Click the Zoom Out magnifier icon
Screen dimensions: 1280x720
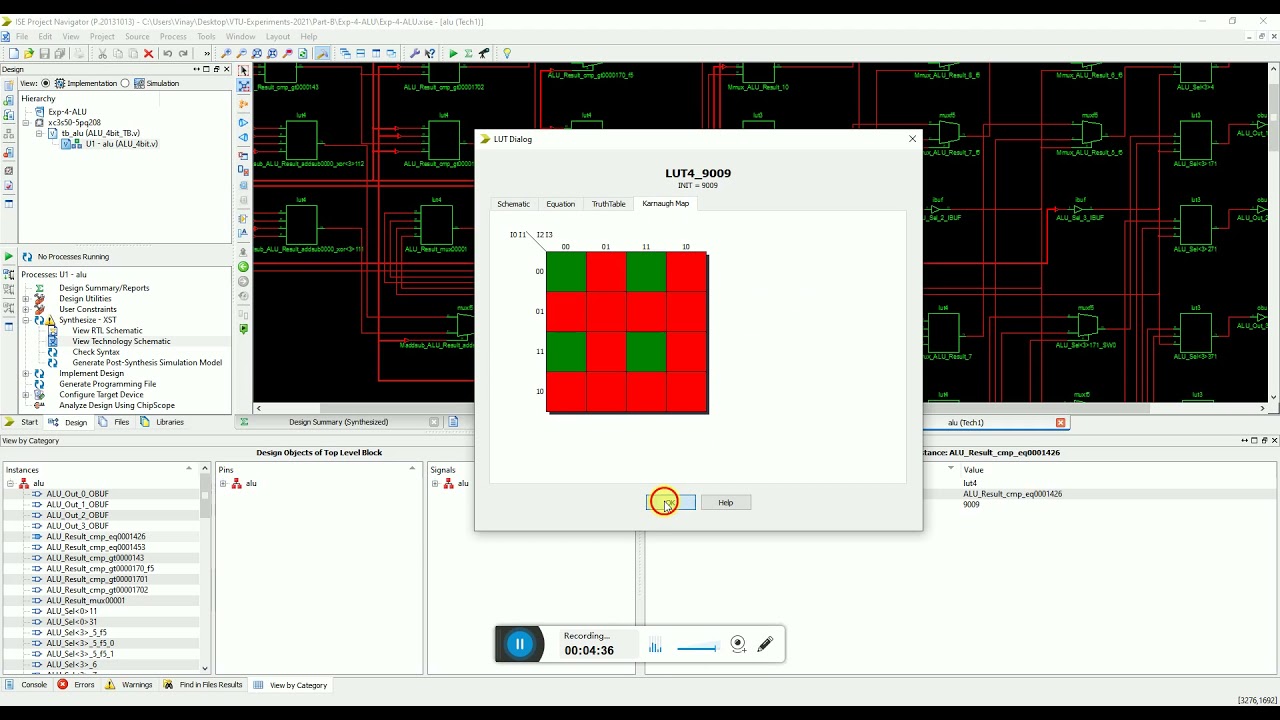[x=242, y=53]
